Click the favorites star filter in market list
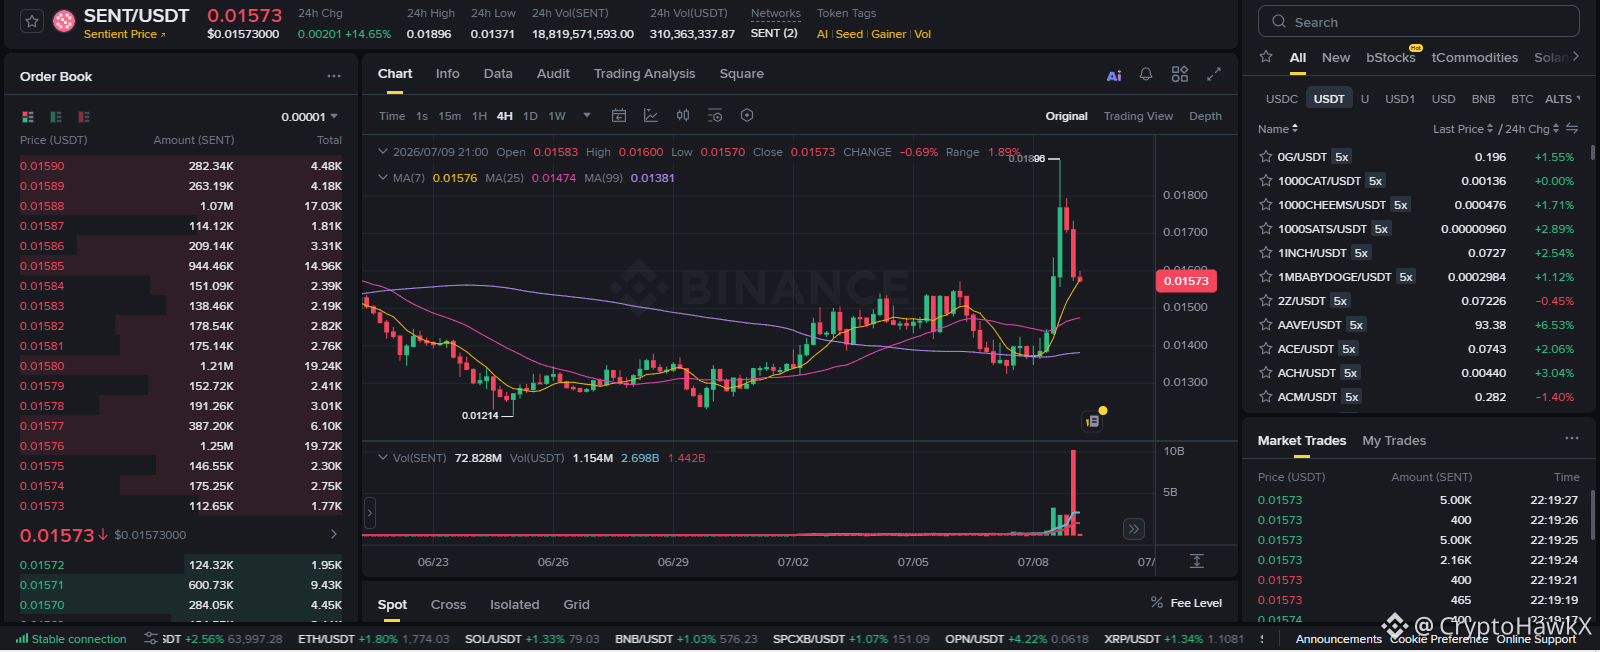The height and width of the screenshot is (652, 1600). point(1266,57)
